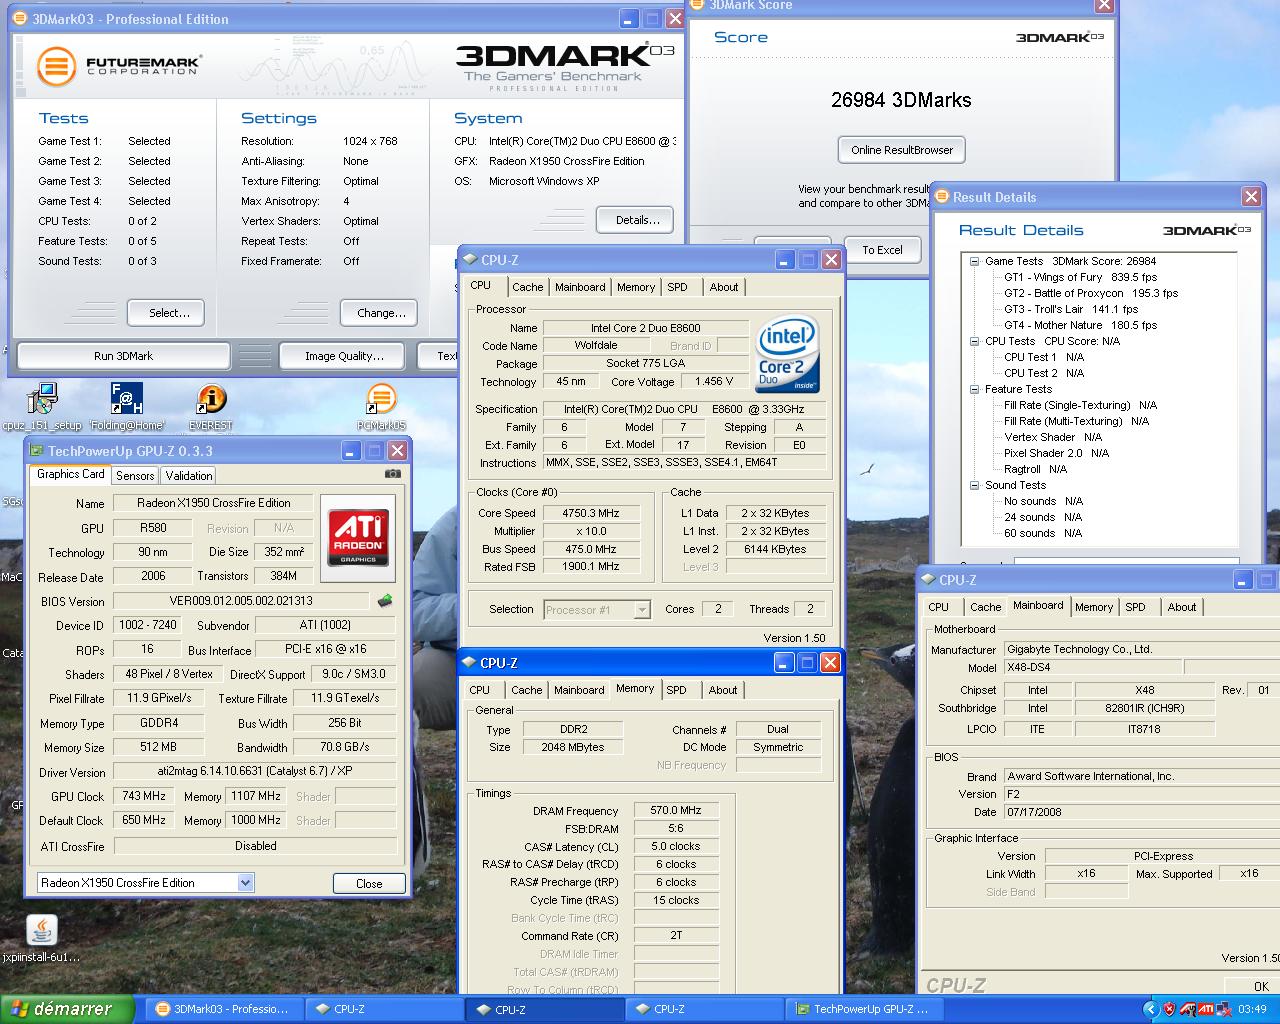Collapse the Sound Tests tree node

pos(974,485)
